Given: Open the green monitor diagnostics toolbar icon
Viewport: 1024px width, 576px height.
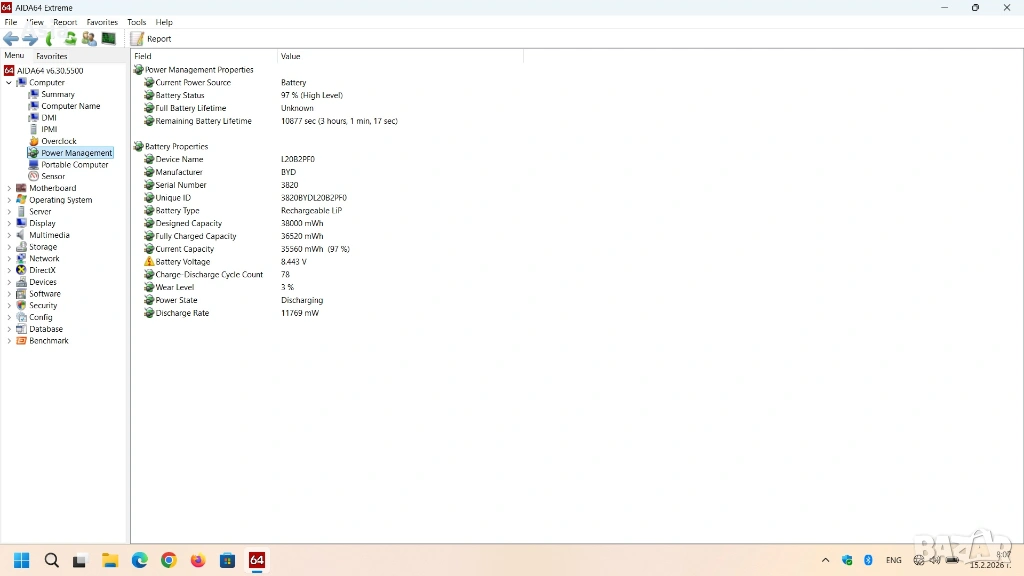Looking at the screenshot, I should (108, 39).
